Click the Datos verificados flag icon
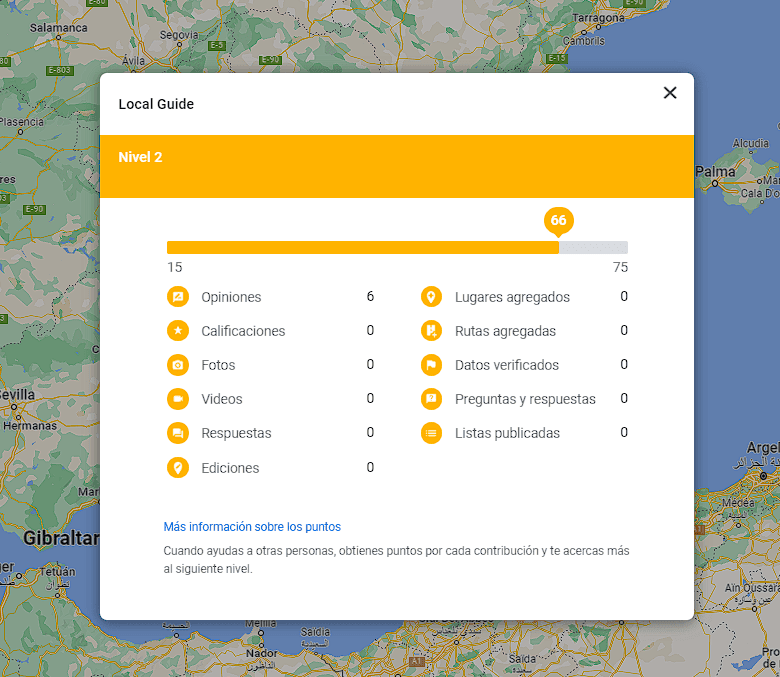 431,365
